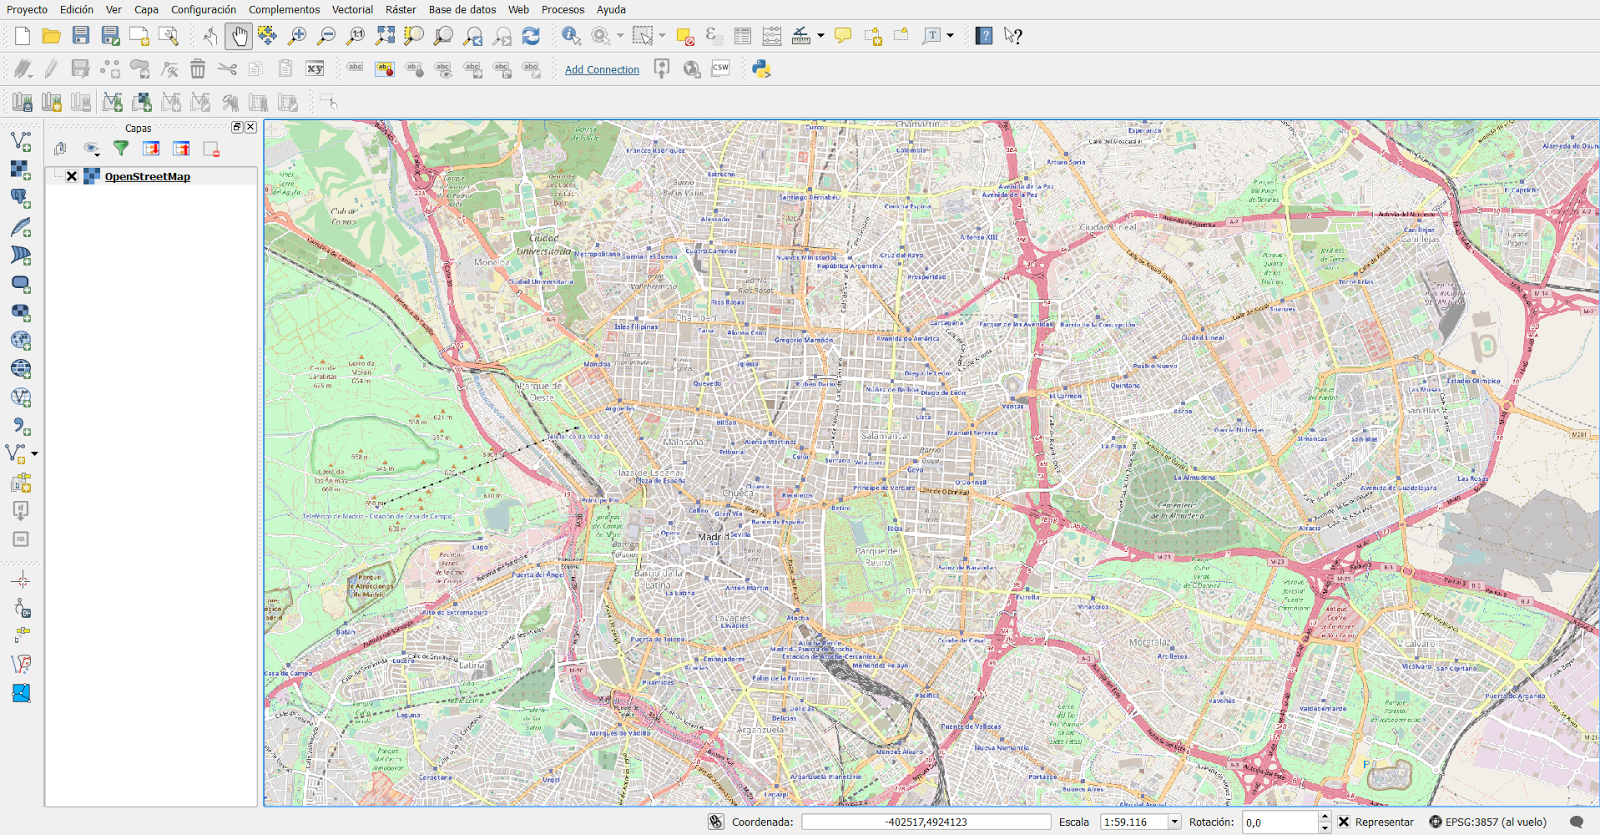Click the What's This help cursor icon
The width and height of the screenshot is (1600, 835).
point(1013,36)
